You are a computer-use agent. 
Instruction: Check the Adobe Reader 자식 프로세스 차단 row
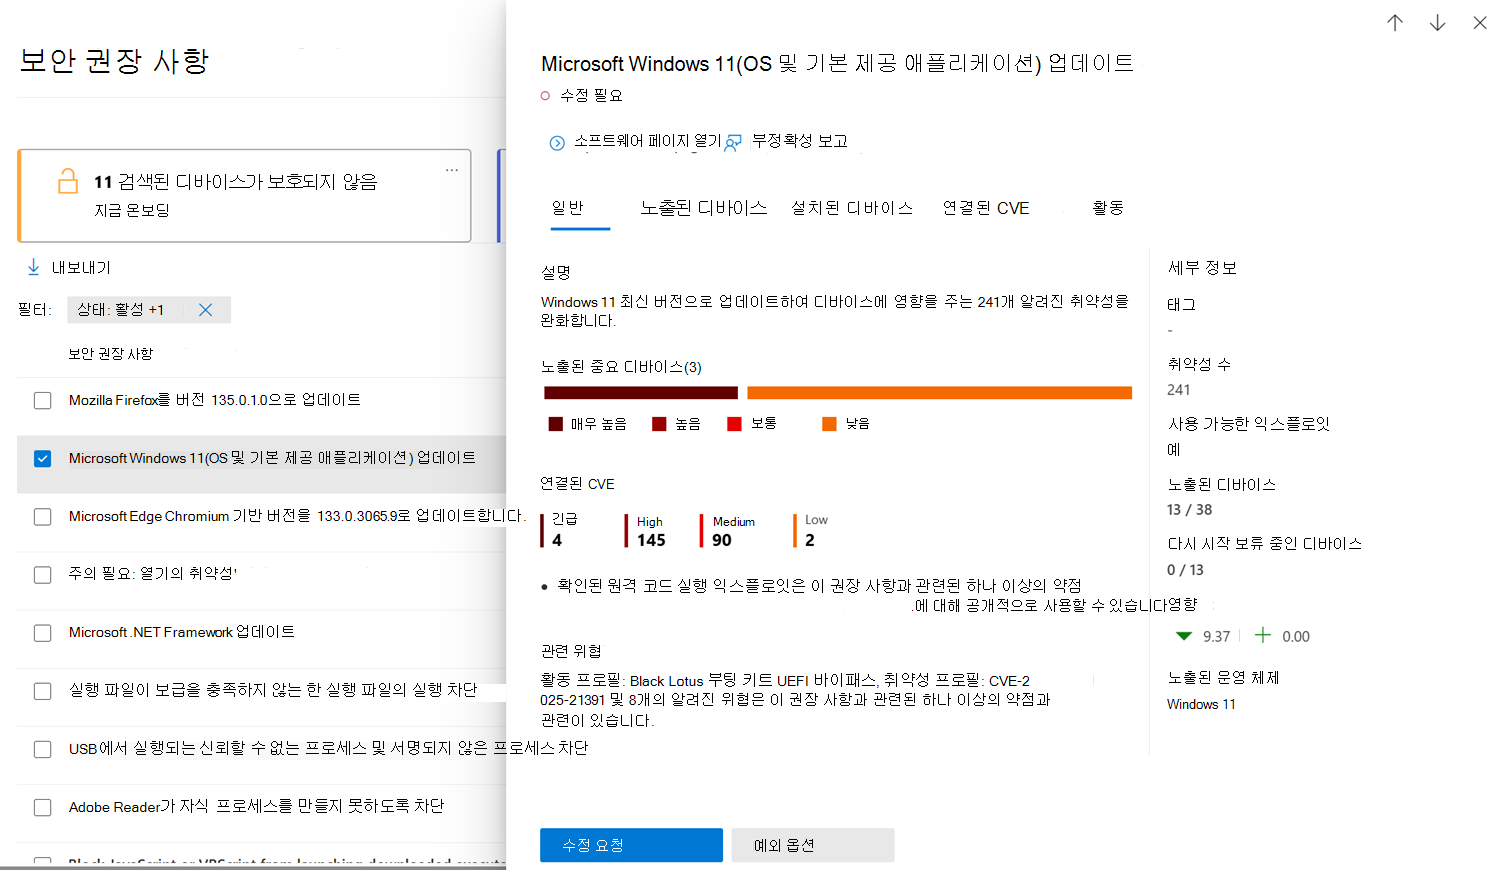point(42,807)
